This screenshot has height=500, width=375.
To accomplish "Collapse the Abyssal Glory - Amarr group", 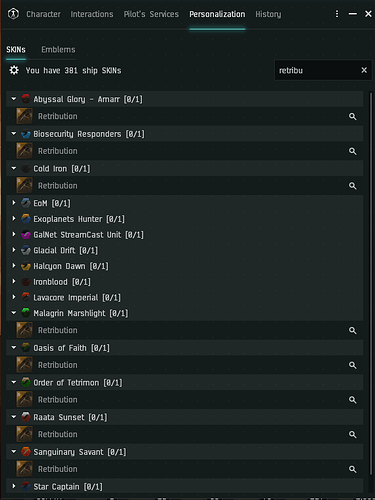I will (x=14, y=99).
